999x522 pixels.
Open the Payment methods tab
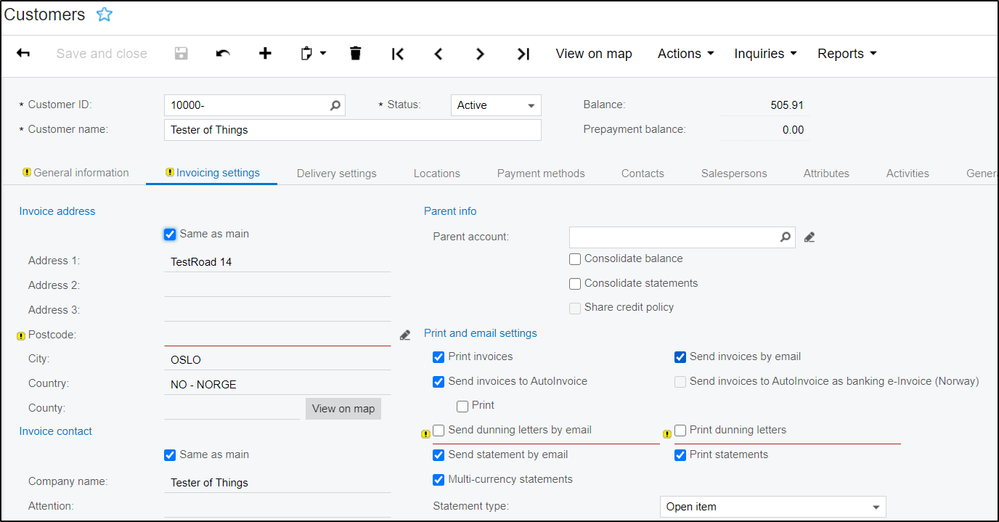coord(540,173)
